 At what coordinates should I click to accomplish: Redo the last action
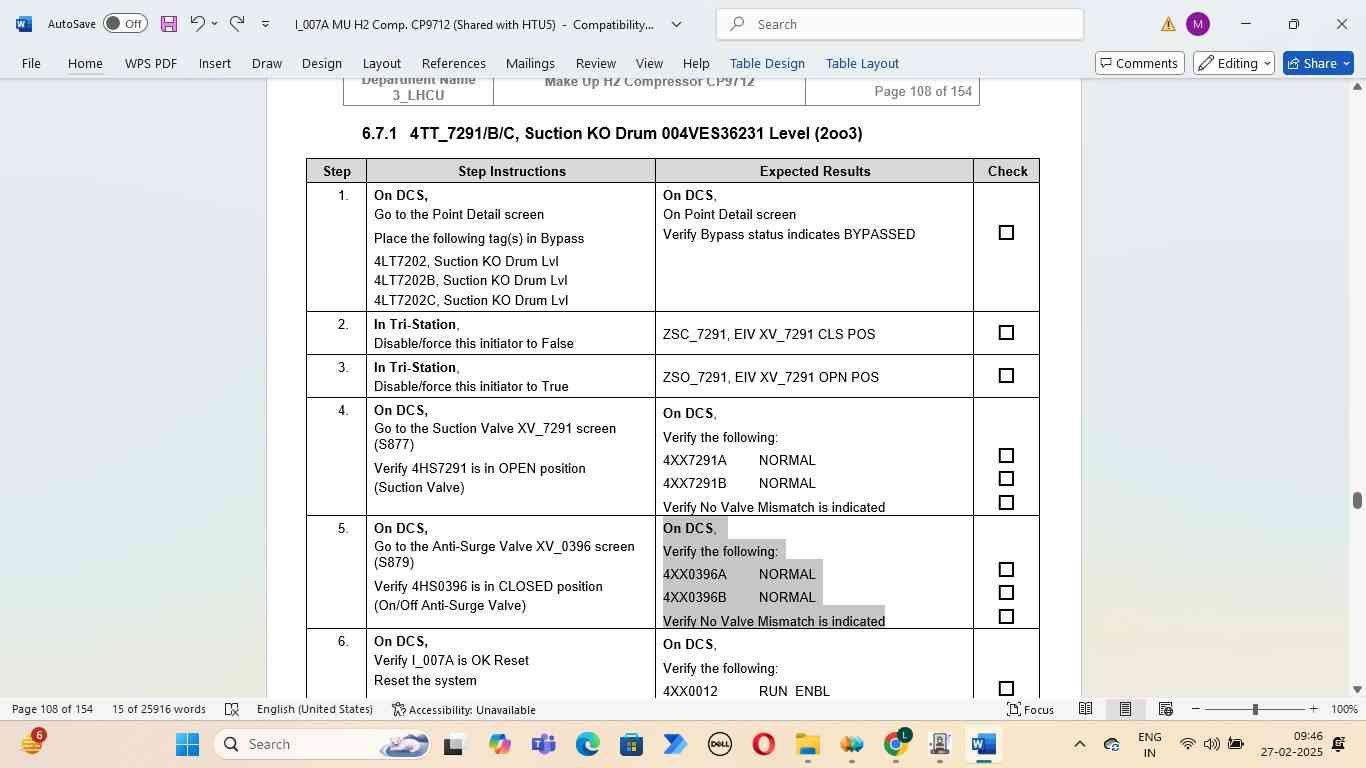[237, 24]
